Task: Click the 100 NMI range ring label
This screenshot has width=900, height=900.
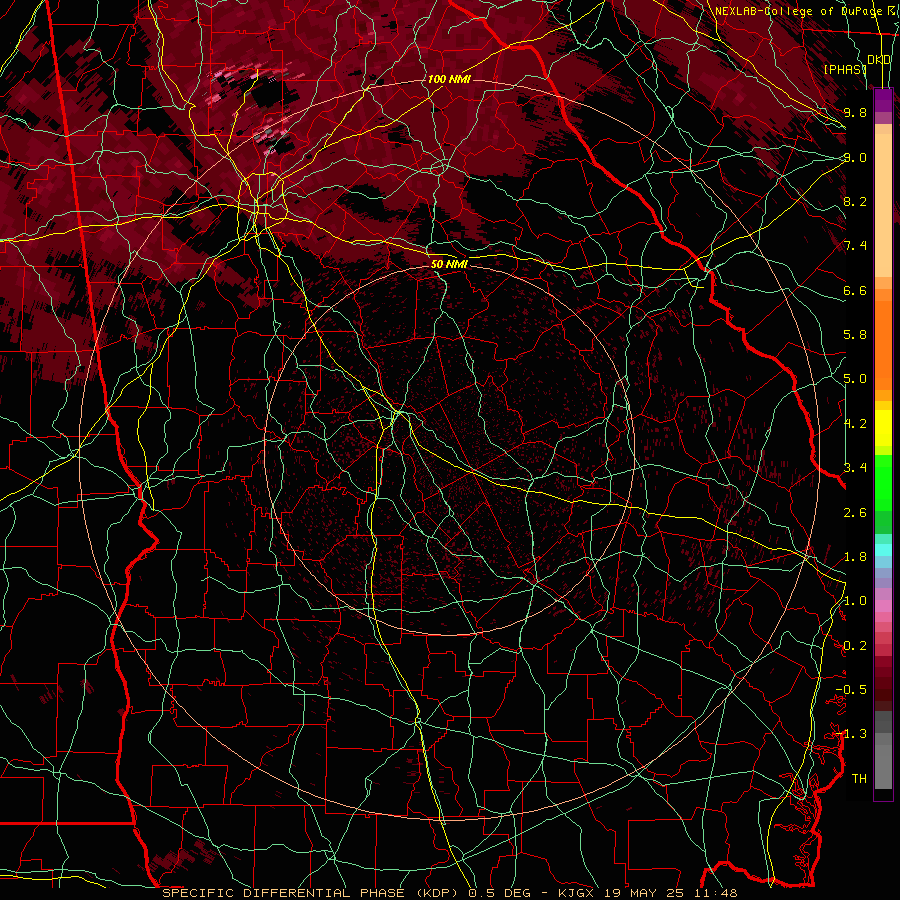Action: pos(449,79)
